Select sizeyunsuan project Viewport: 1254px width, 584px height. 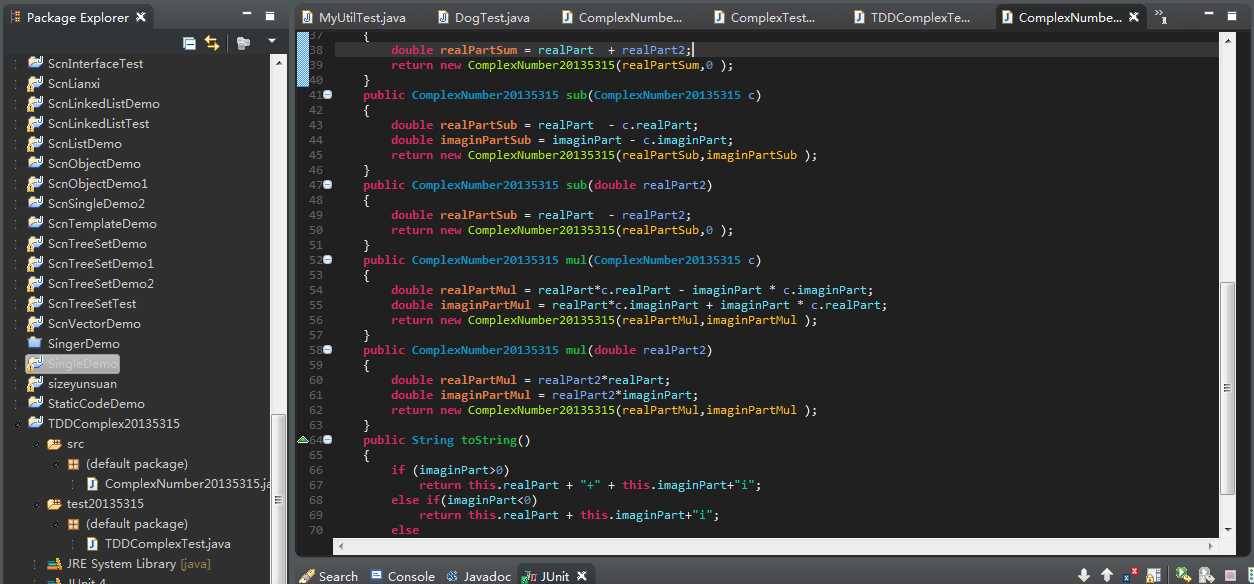point(82,383)
